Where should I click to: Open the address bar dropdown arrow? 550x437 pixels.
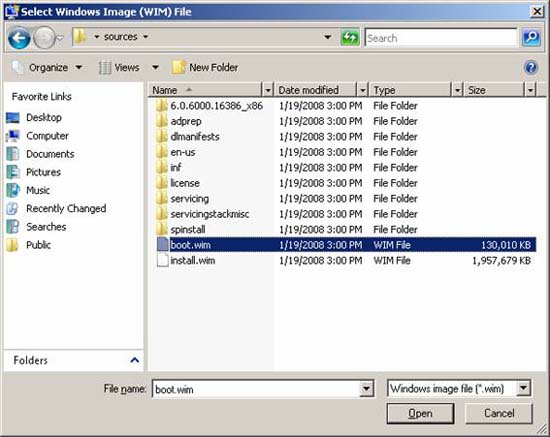point(327,37)
